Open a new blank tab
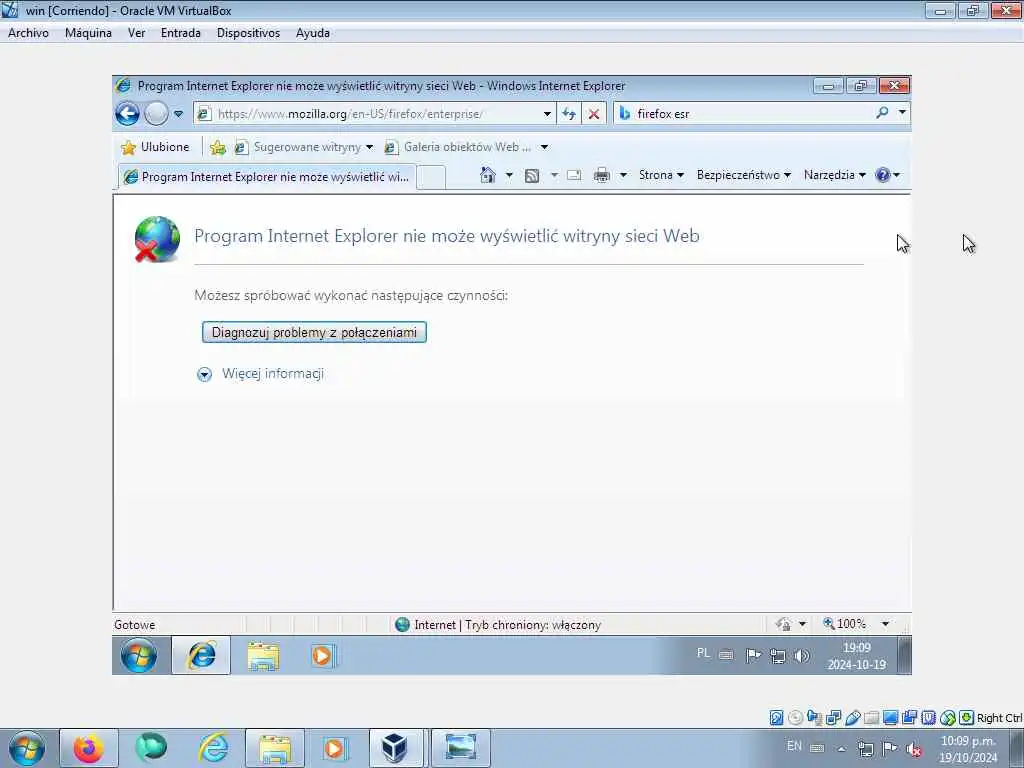The width and height of the screenshot is (1024, 768). [x=431, y=177]
